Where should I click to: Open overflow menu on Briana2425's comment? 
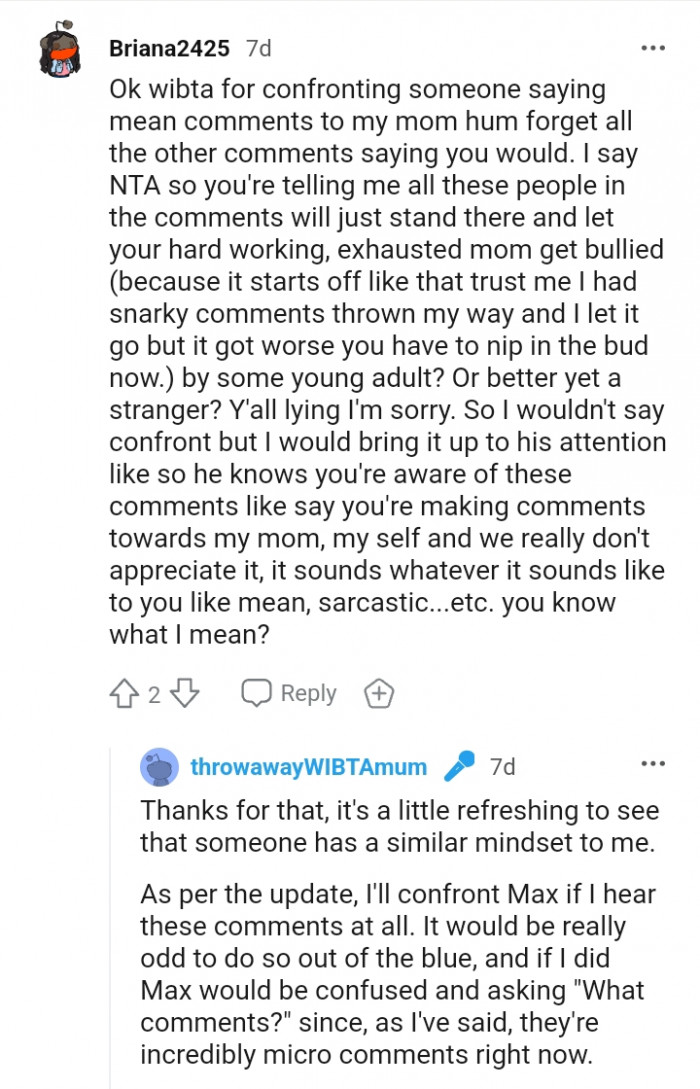[651, 47]
